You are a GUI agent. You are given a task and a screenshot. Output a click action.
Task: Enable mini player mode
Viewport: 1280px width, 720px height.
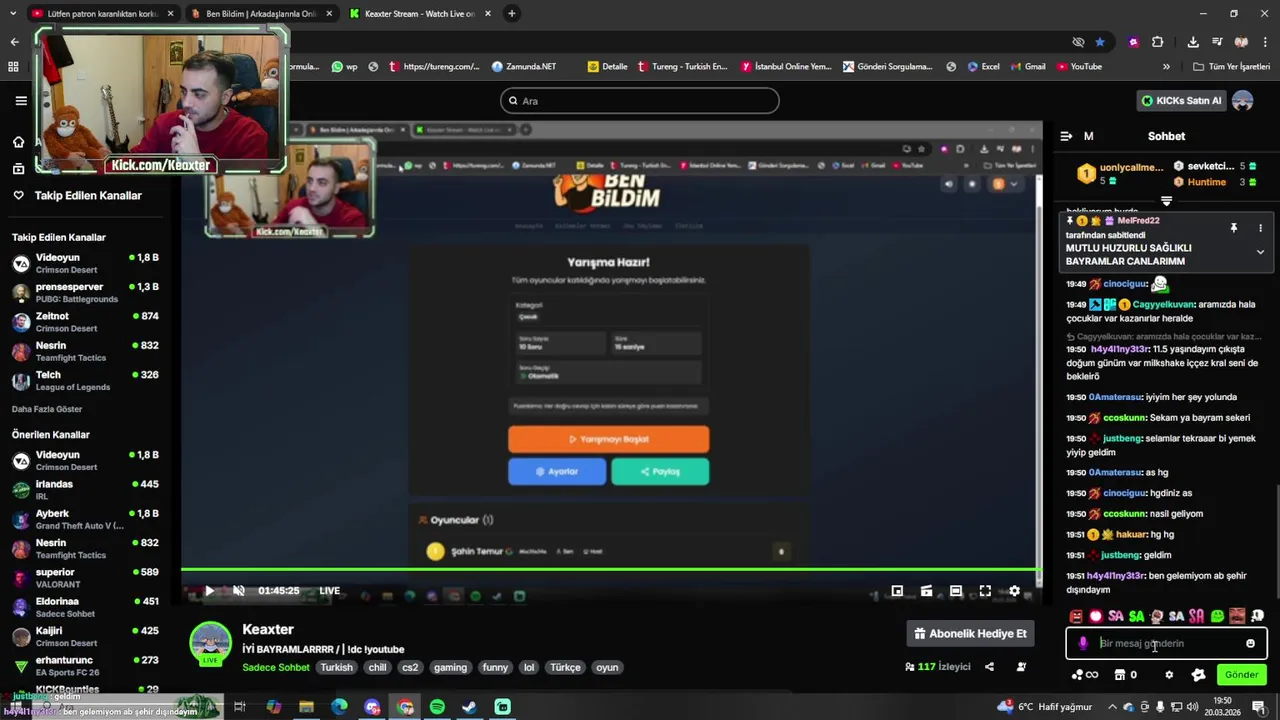point(897,591)
